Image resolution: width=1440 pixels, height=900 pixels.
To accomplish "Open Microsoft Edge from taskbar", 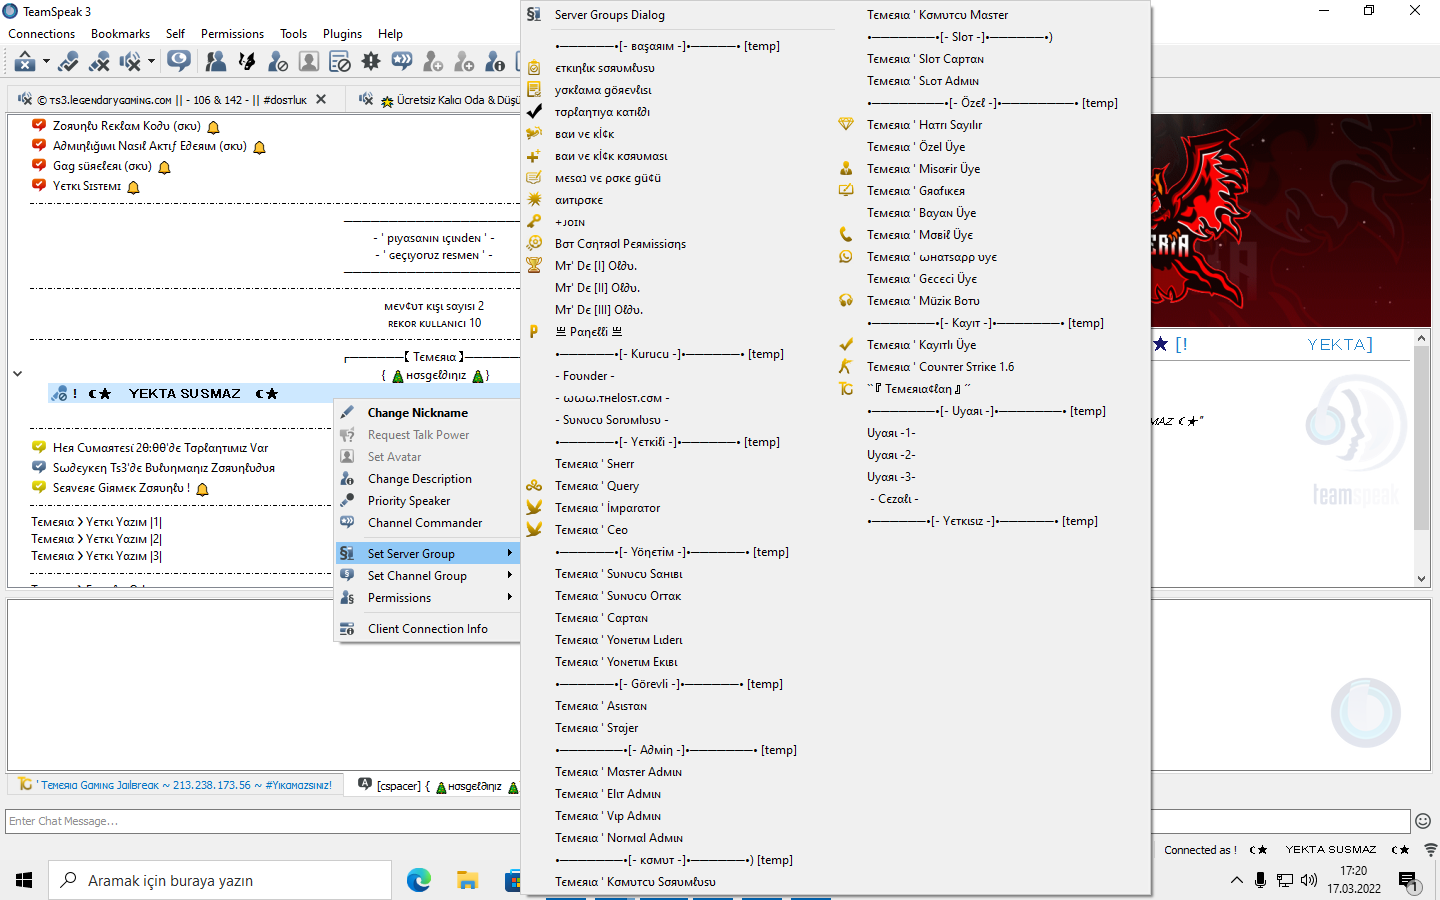I will pos(419,880).
